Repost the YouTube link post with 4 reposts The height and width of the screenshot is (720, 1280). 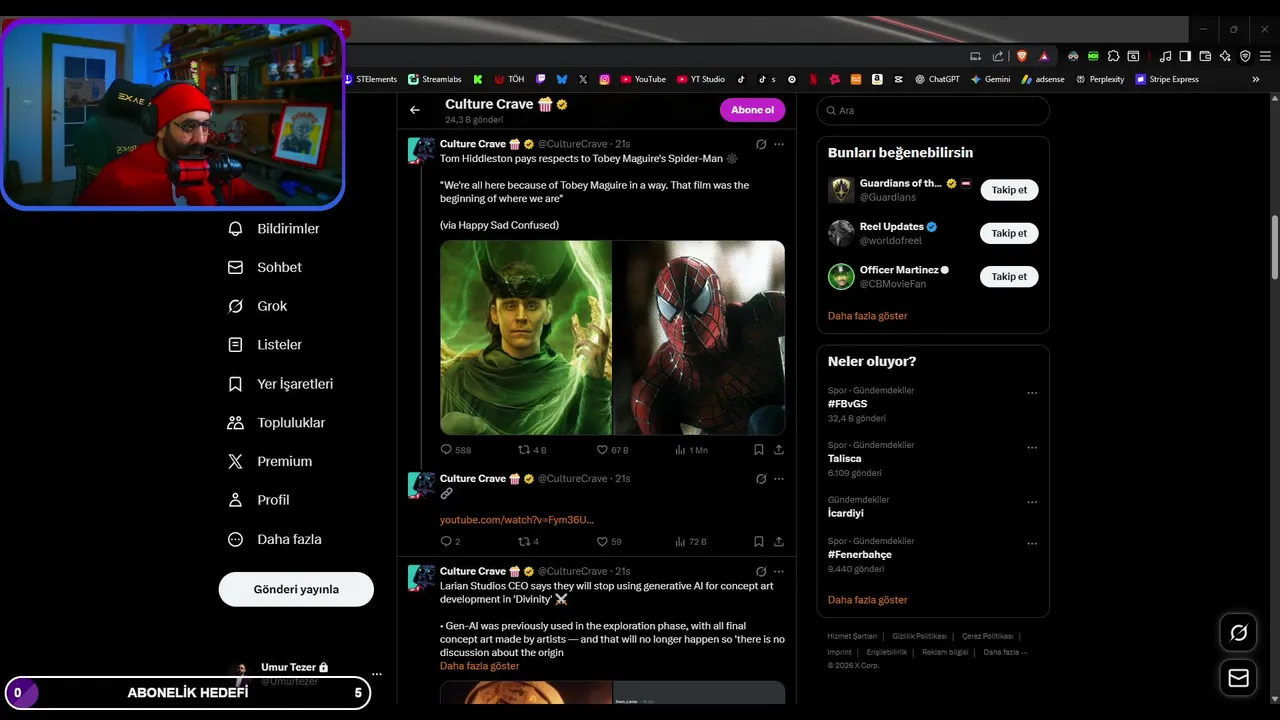528,542
